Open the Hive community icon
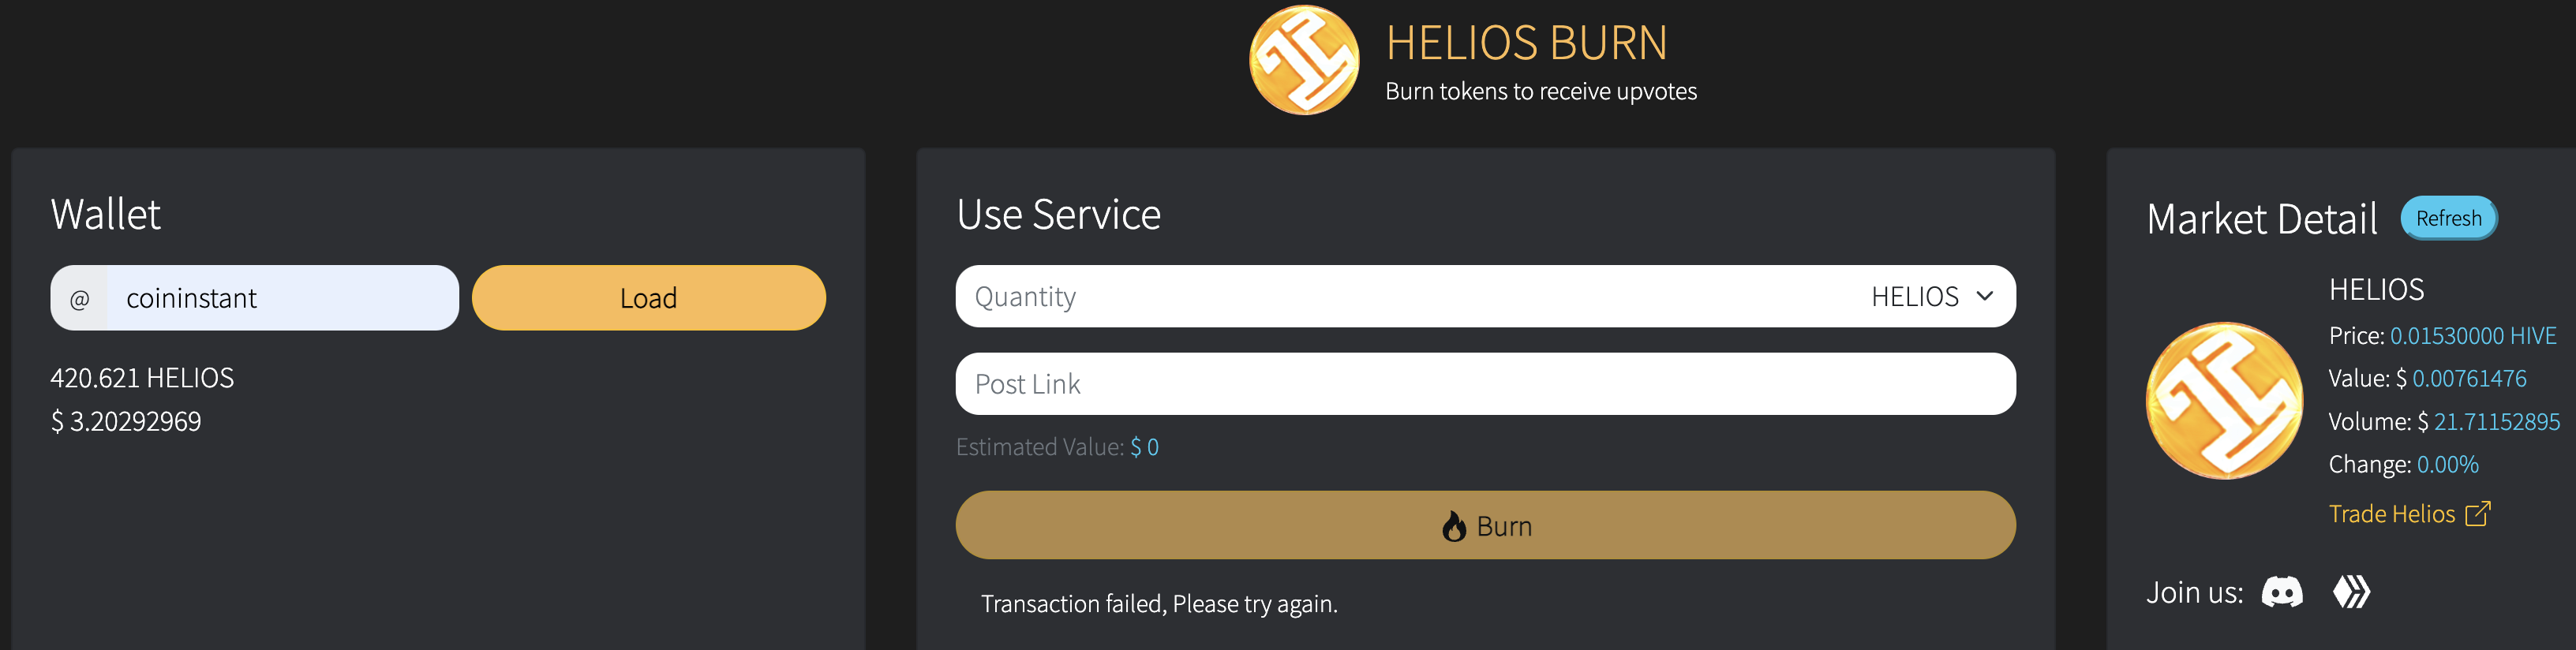The height and width of the screenshot is (650, 2576). click(x=2351, y=592)
